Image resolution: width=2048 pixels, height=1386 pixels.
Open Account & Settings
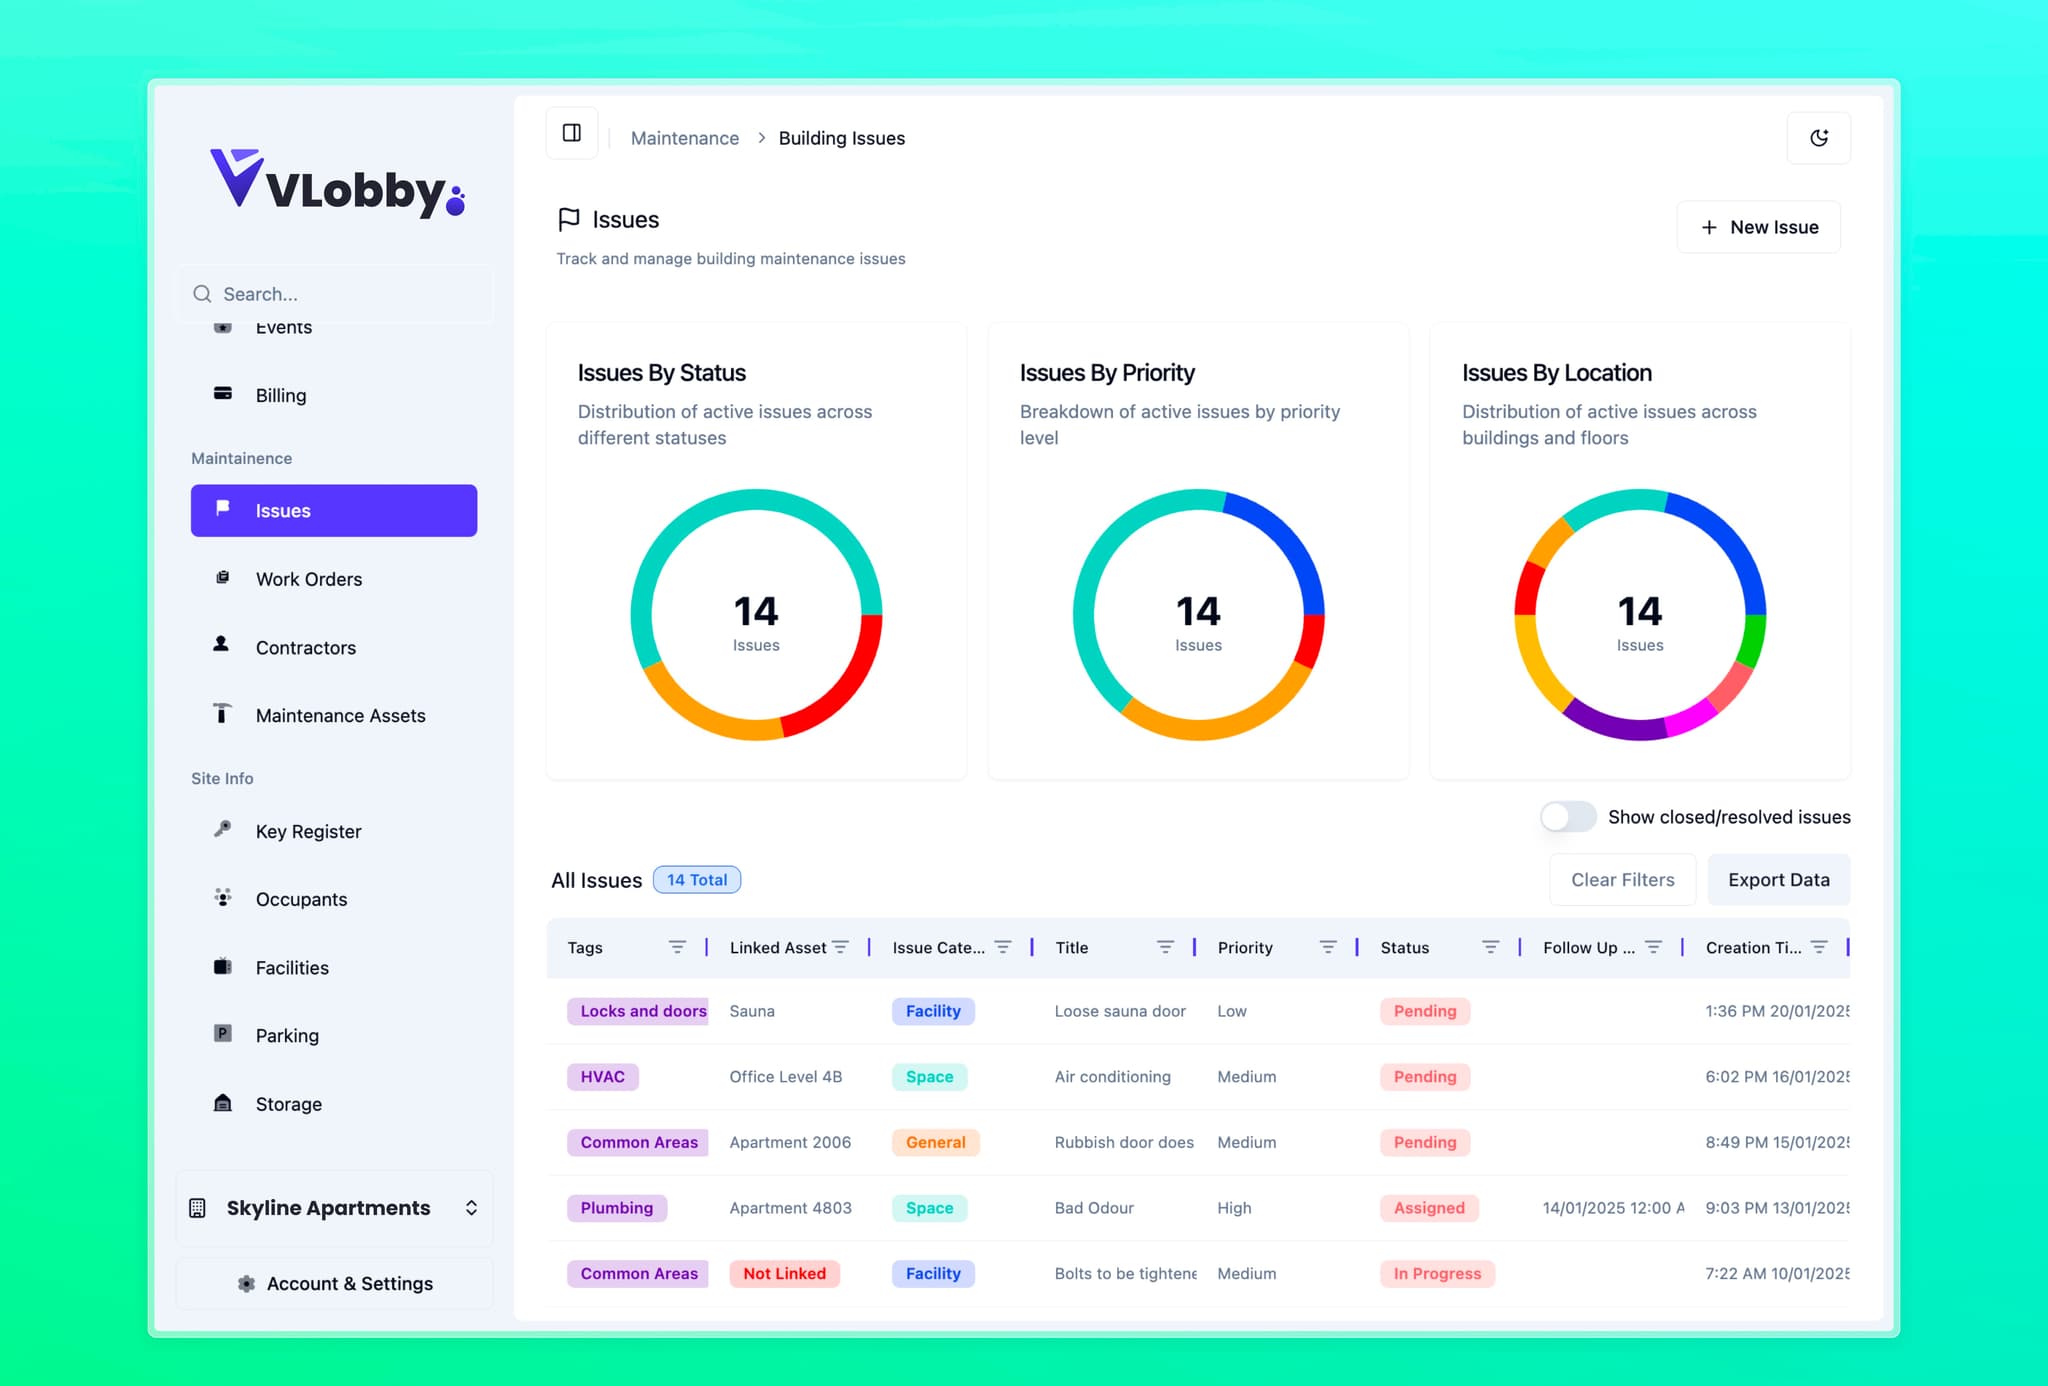tap(334, 1283)
